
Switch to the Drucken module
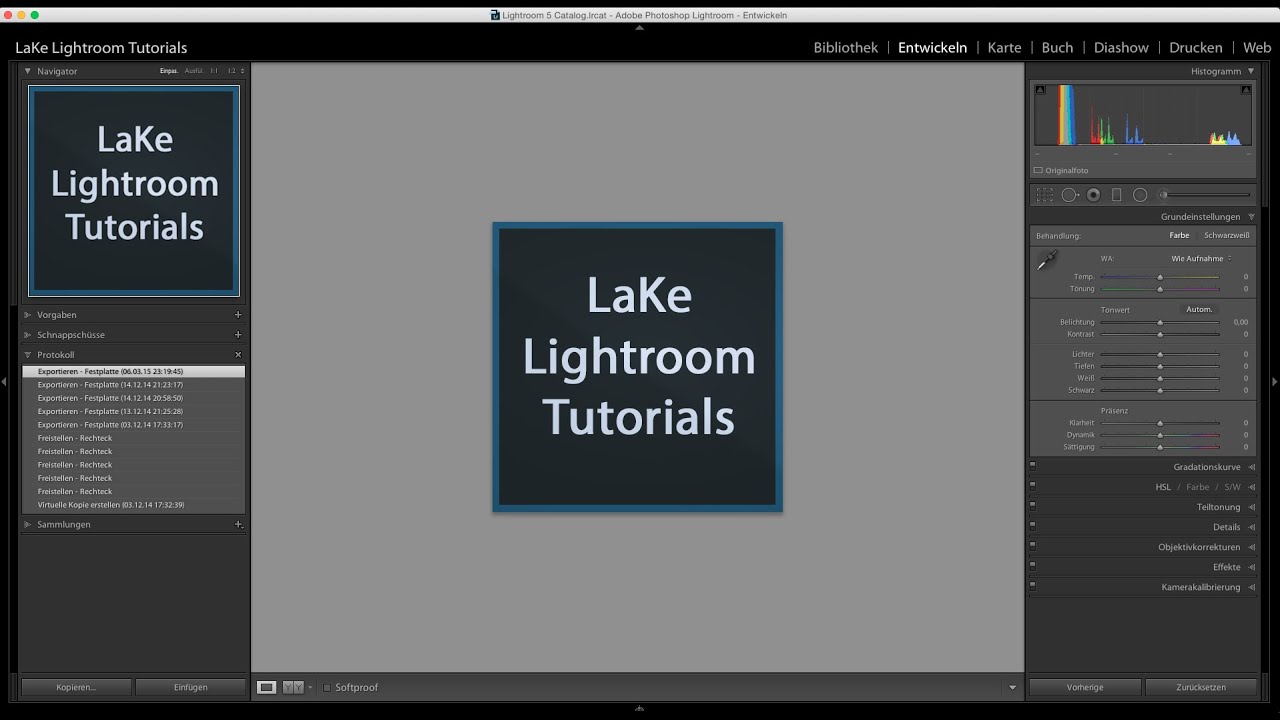click(1196, 47)
